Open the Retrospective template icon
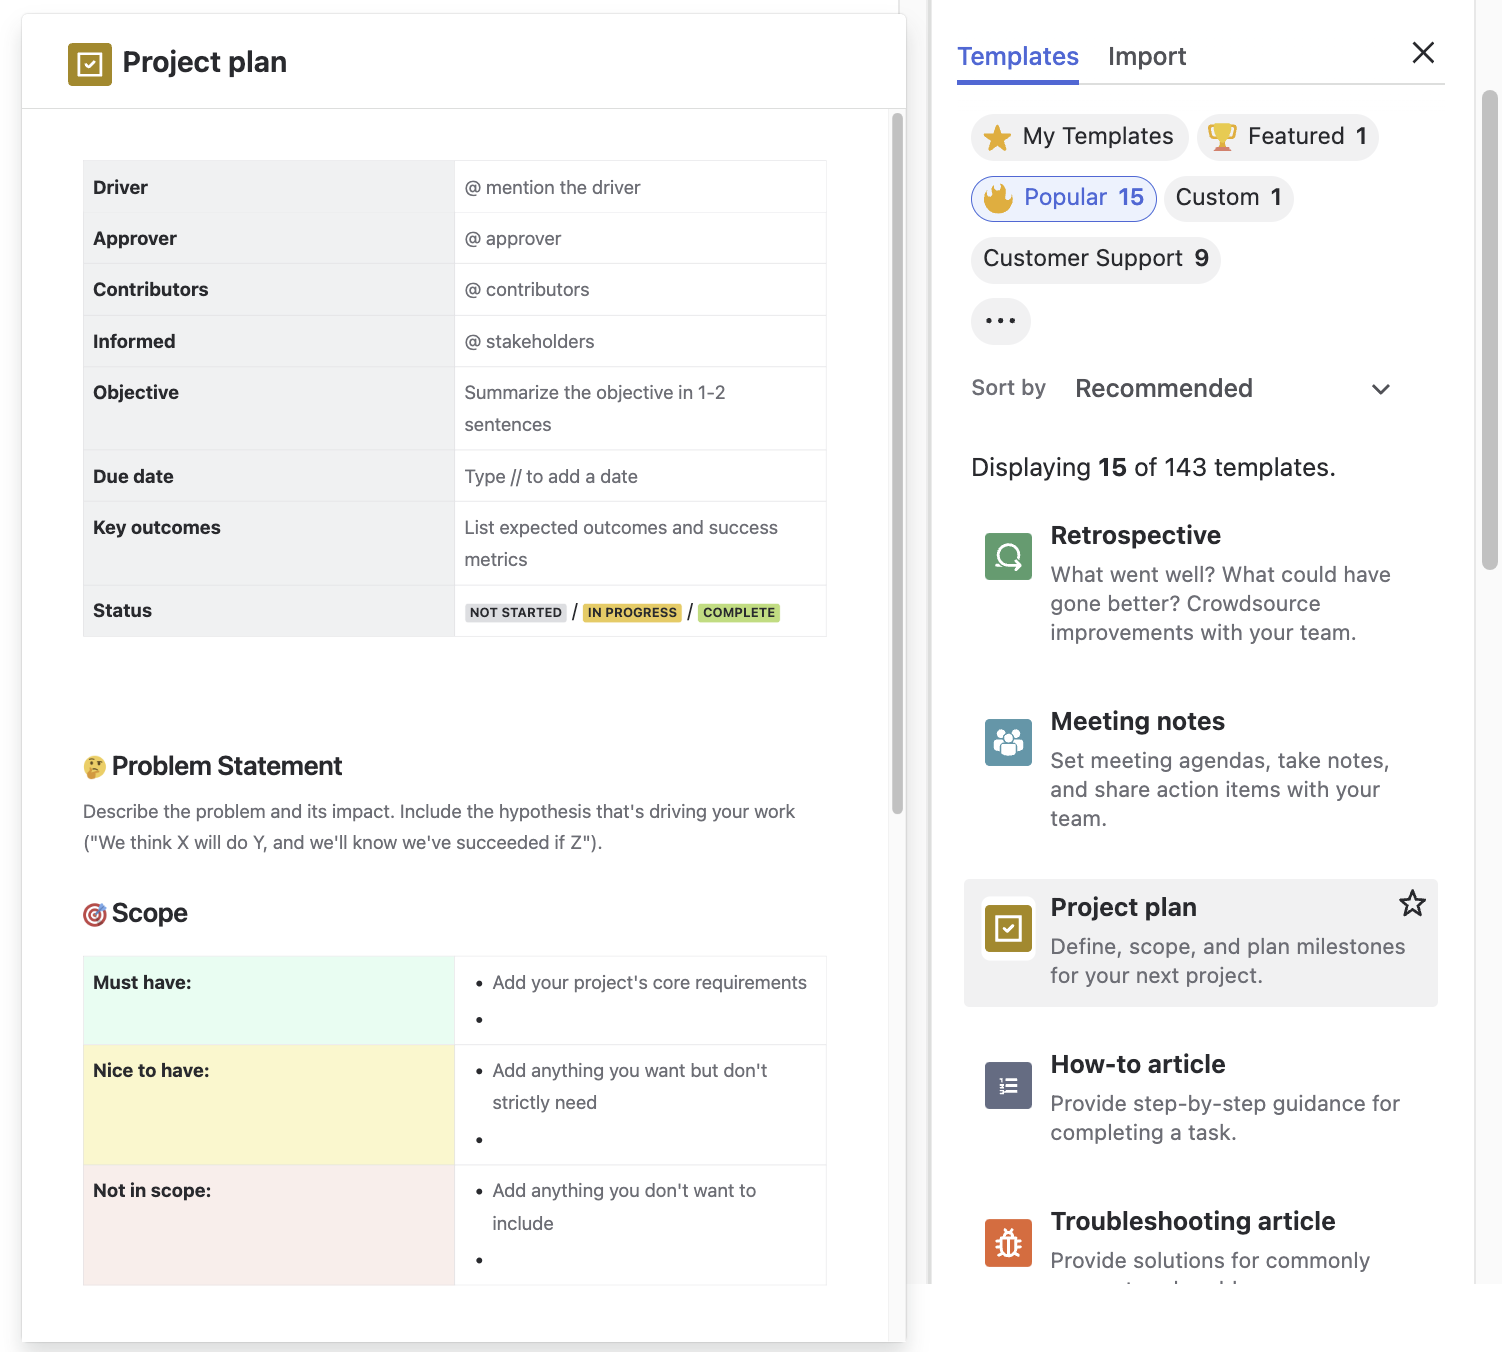1502x1352 pixels. 1008,556
